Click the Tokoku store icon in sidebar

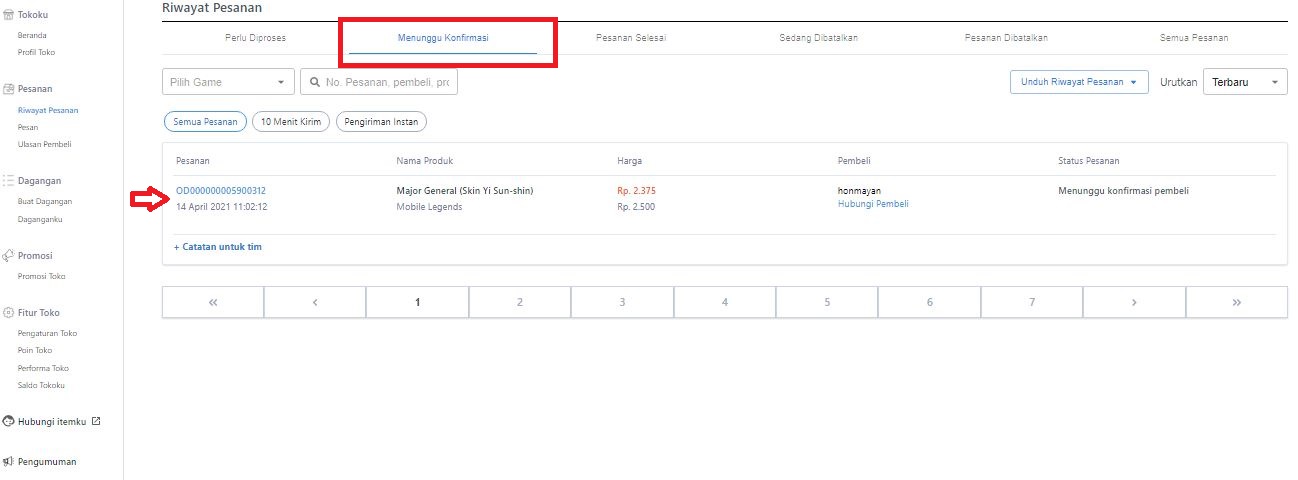coord(8,14)
